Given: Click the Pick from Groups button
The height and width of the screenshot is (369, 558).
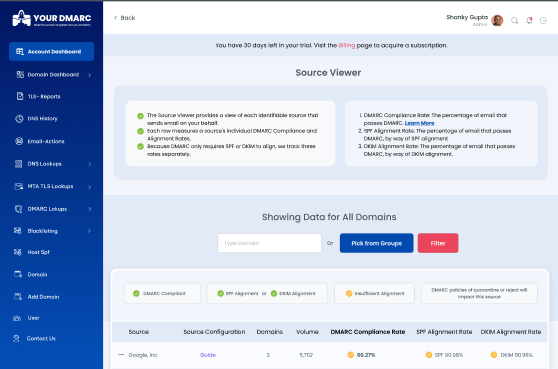Looking at the screenshot, I should click(377, 243).
